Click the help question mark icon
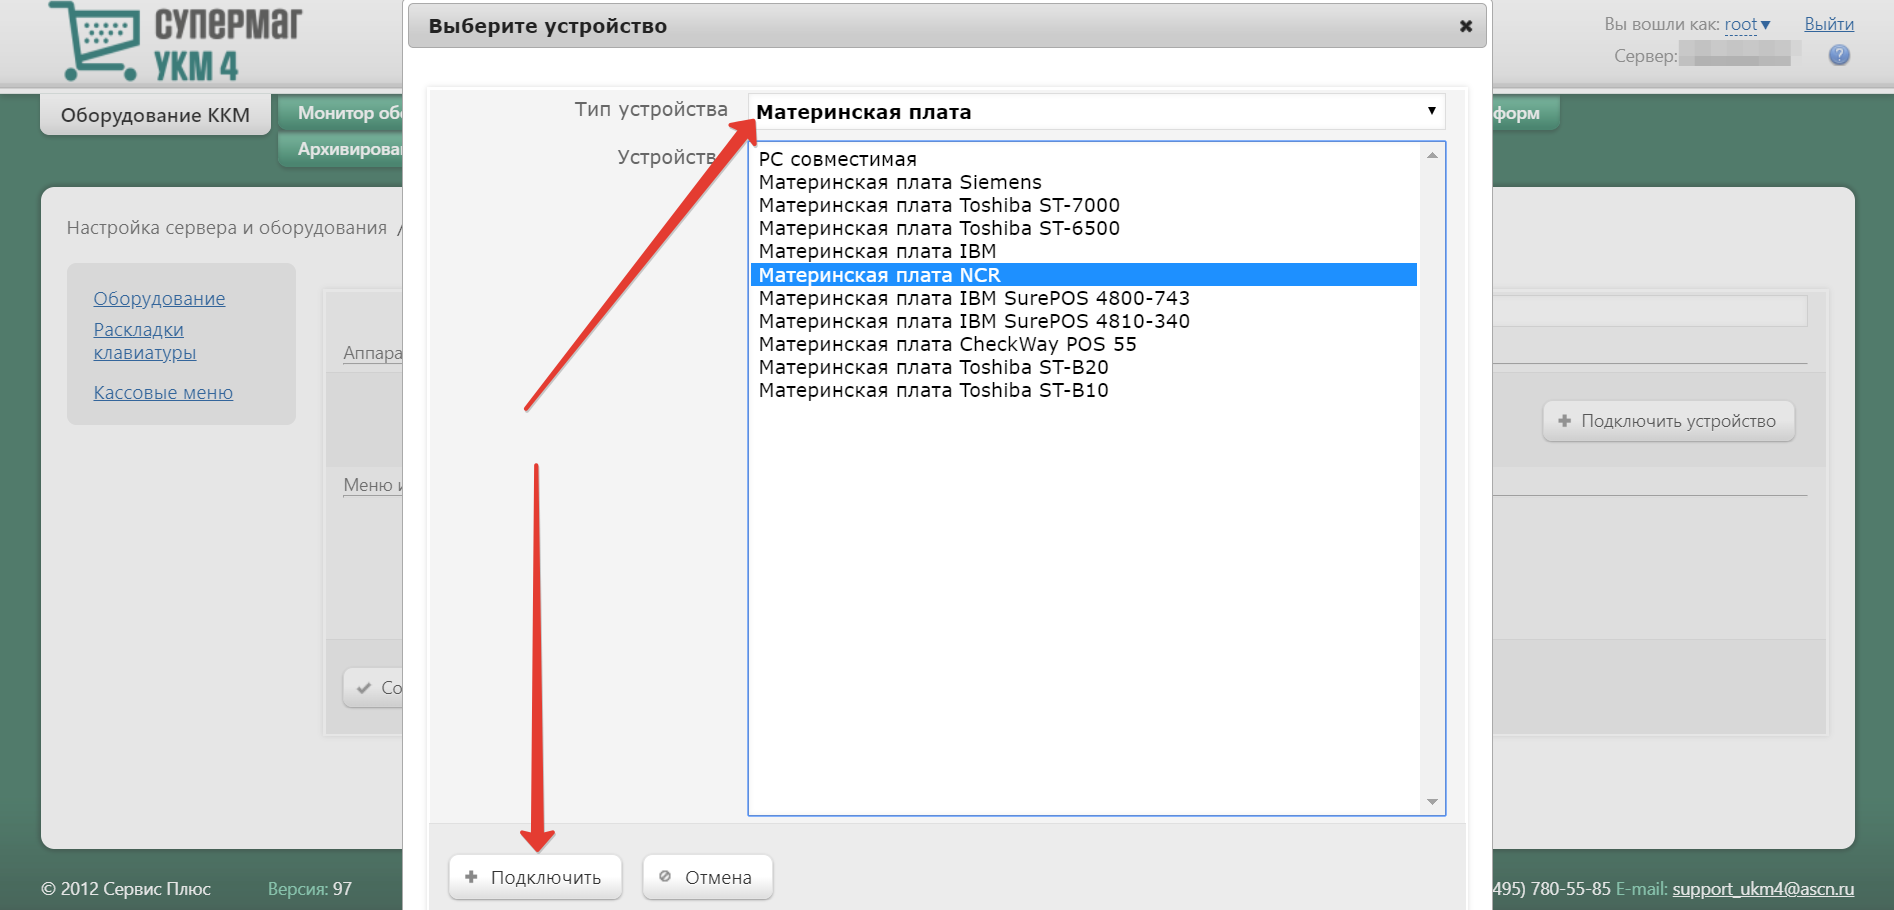The width and height of the screenshot is (1894, 910). [1839, 56]
